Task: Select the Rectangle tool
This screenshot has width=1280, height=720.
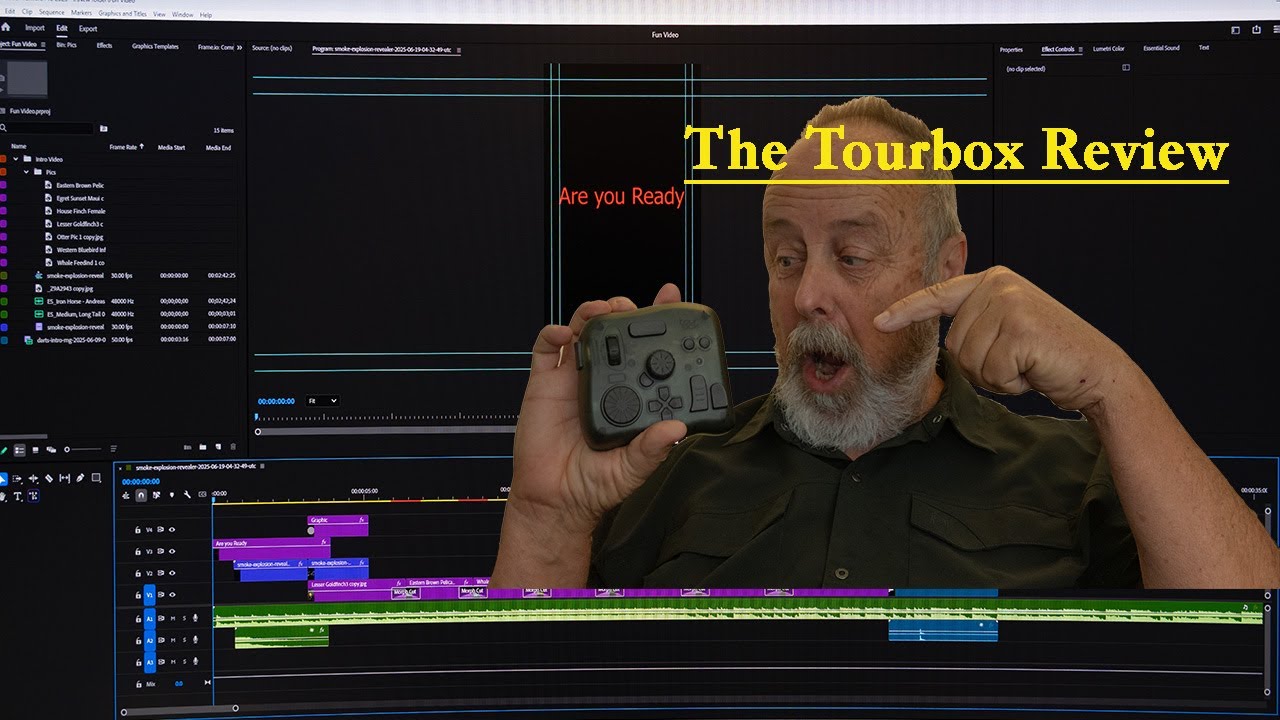Action: (x=96, y=478)
